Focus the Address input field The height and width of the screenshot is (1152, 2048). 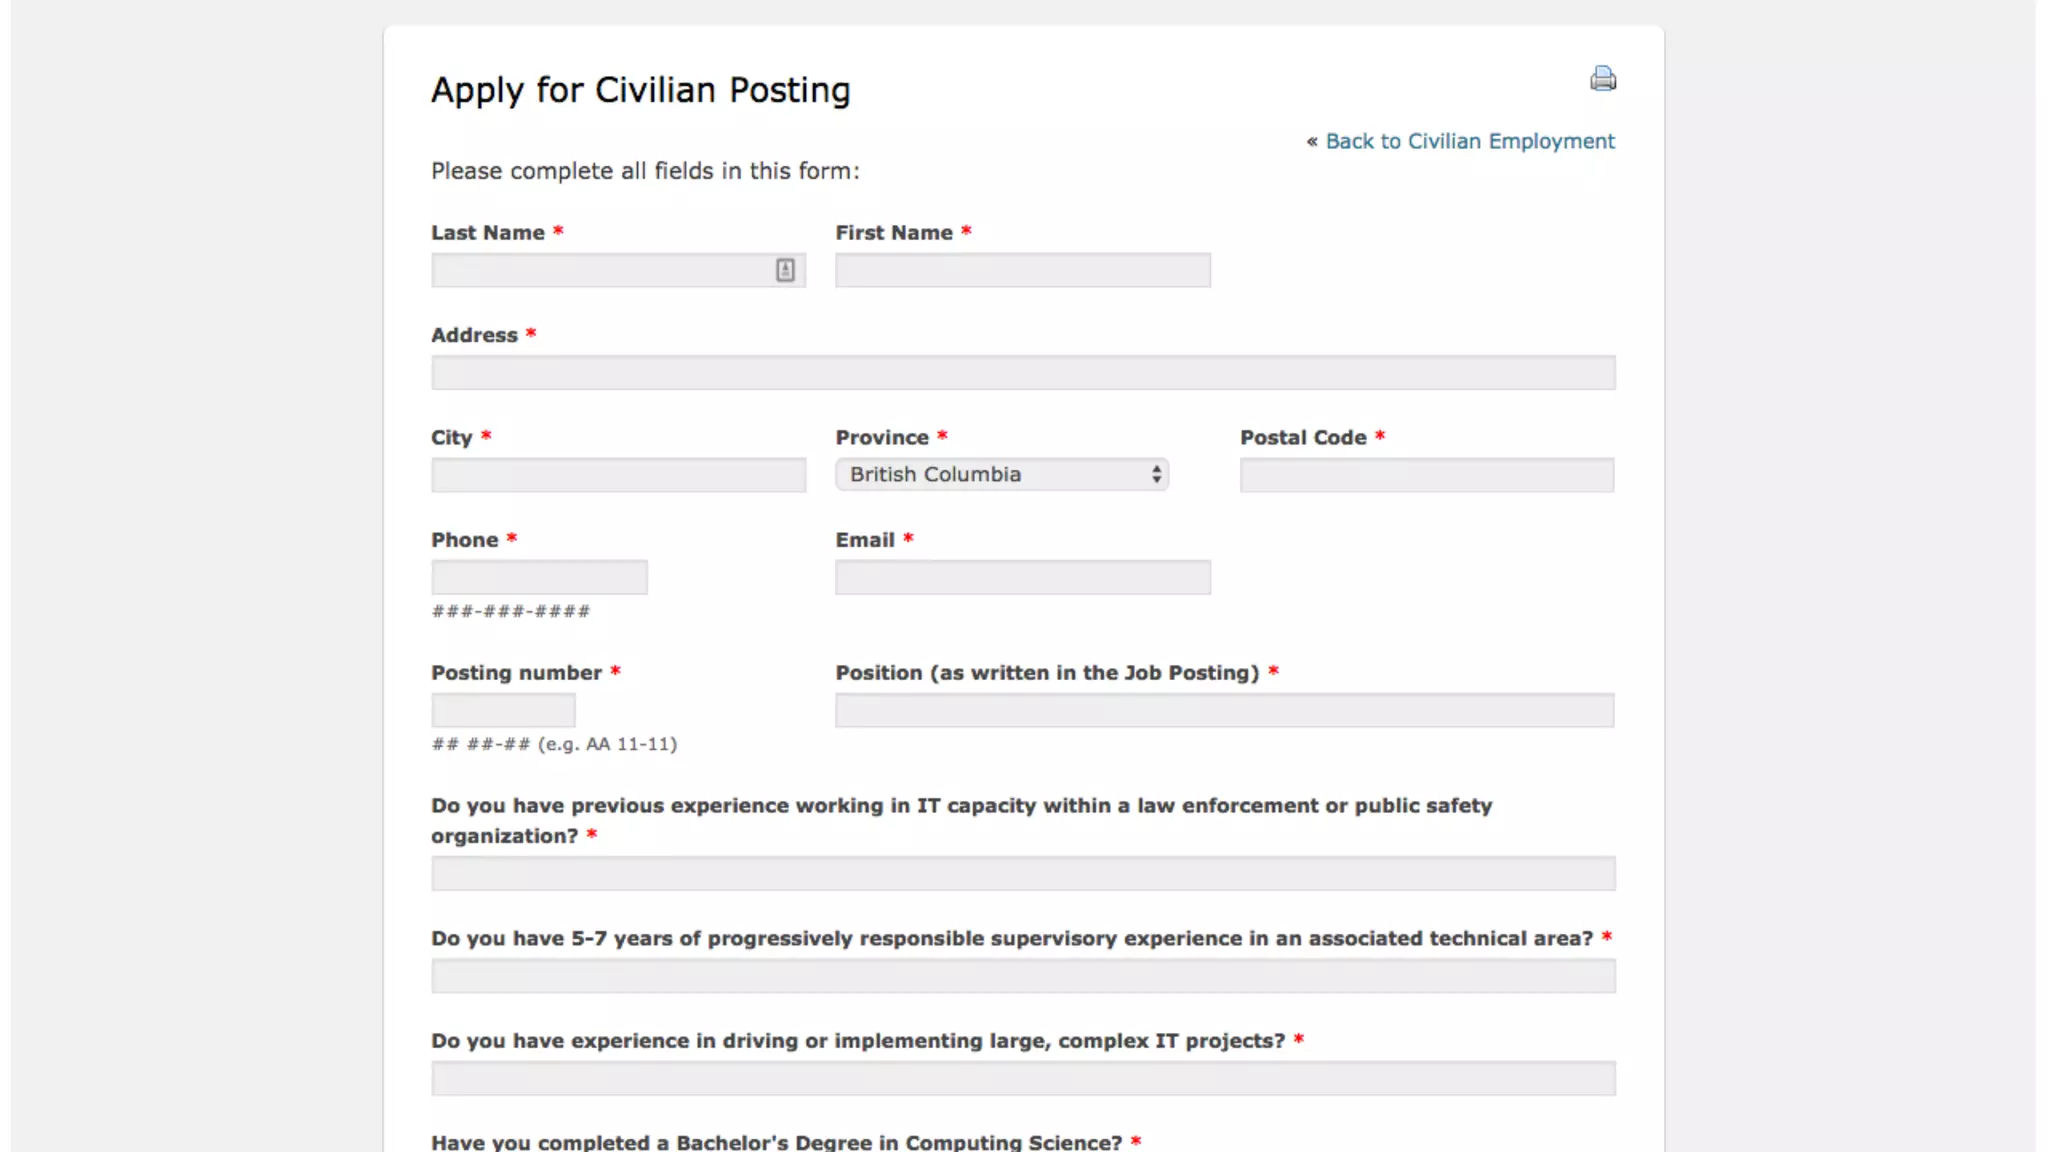1022,373
